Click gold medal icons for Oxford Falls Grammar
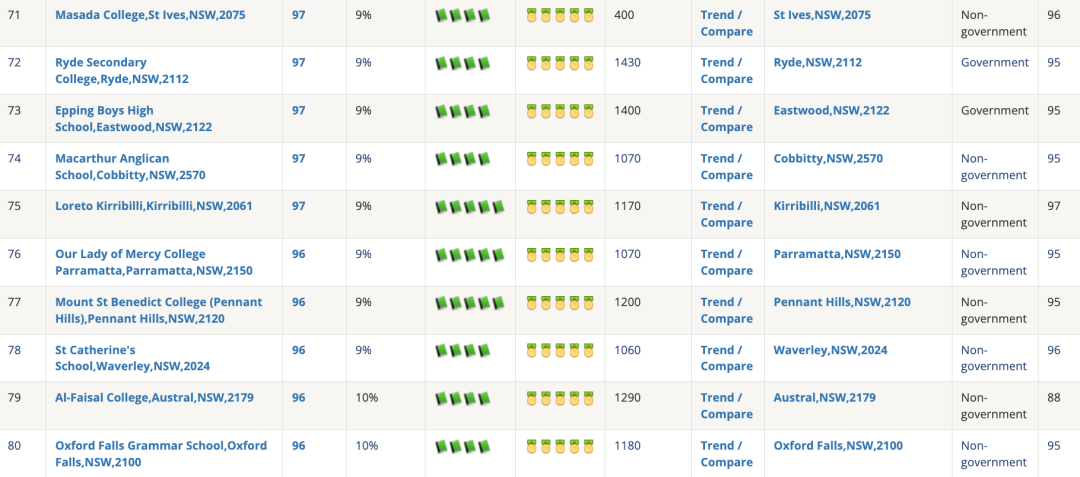 point(560,446)
